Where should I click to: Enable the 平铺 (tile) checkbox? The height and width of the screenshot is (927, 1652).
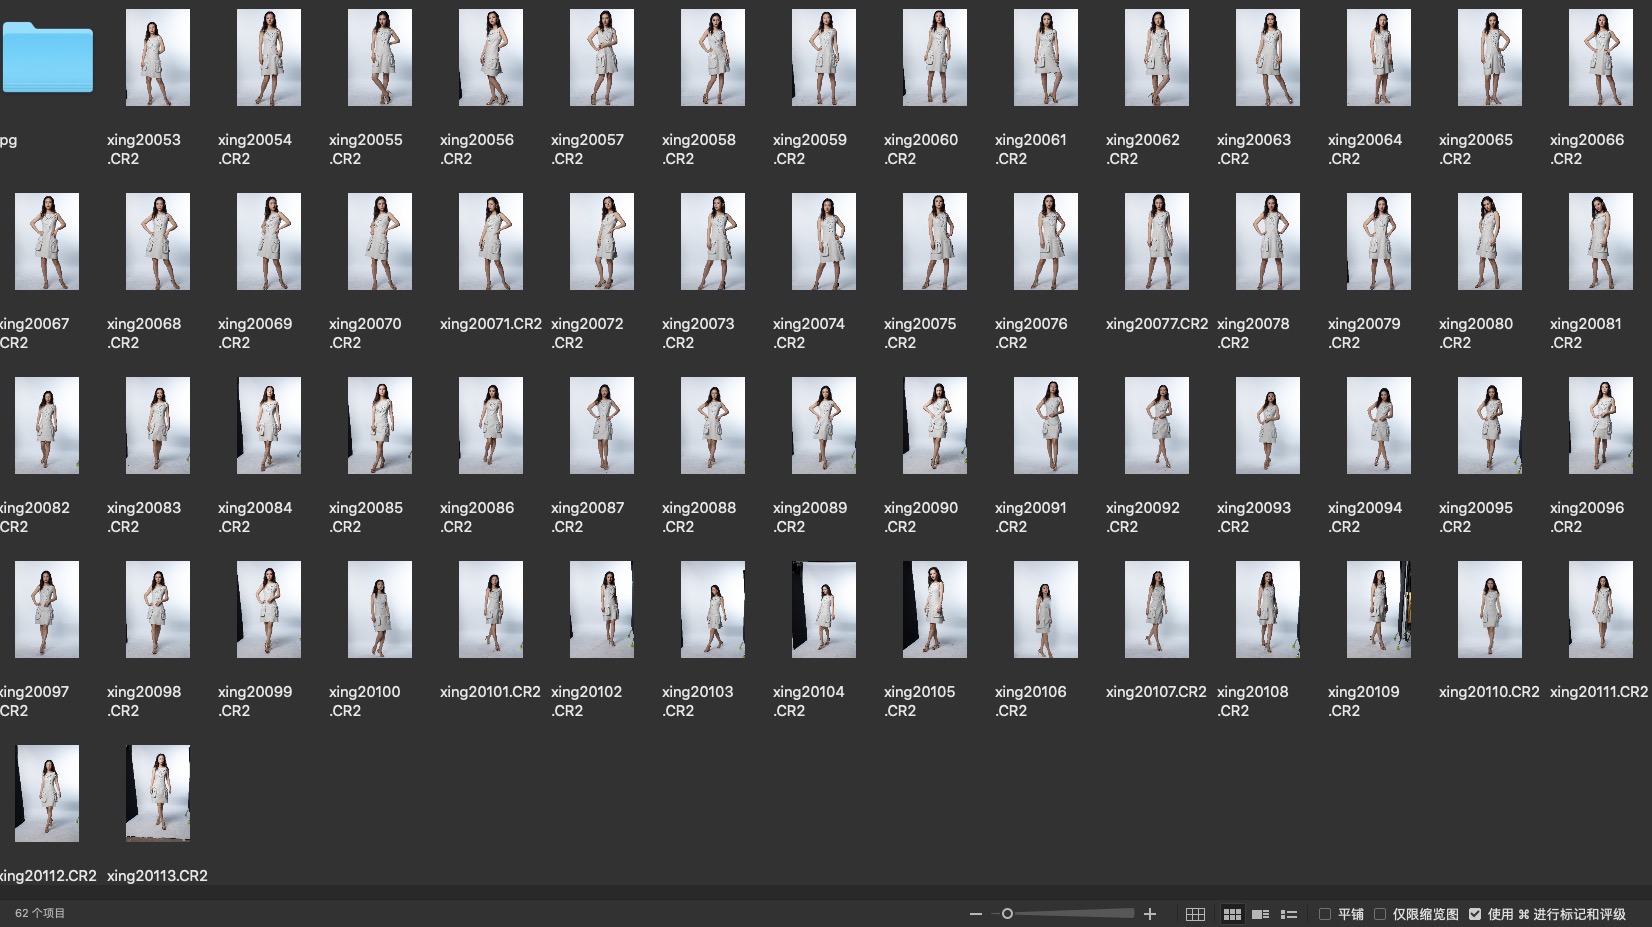tap(1325, 914)
